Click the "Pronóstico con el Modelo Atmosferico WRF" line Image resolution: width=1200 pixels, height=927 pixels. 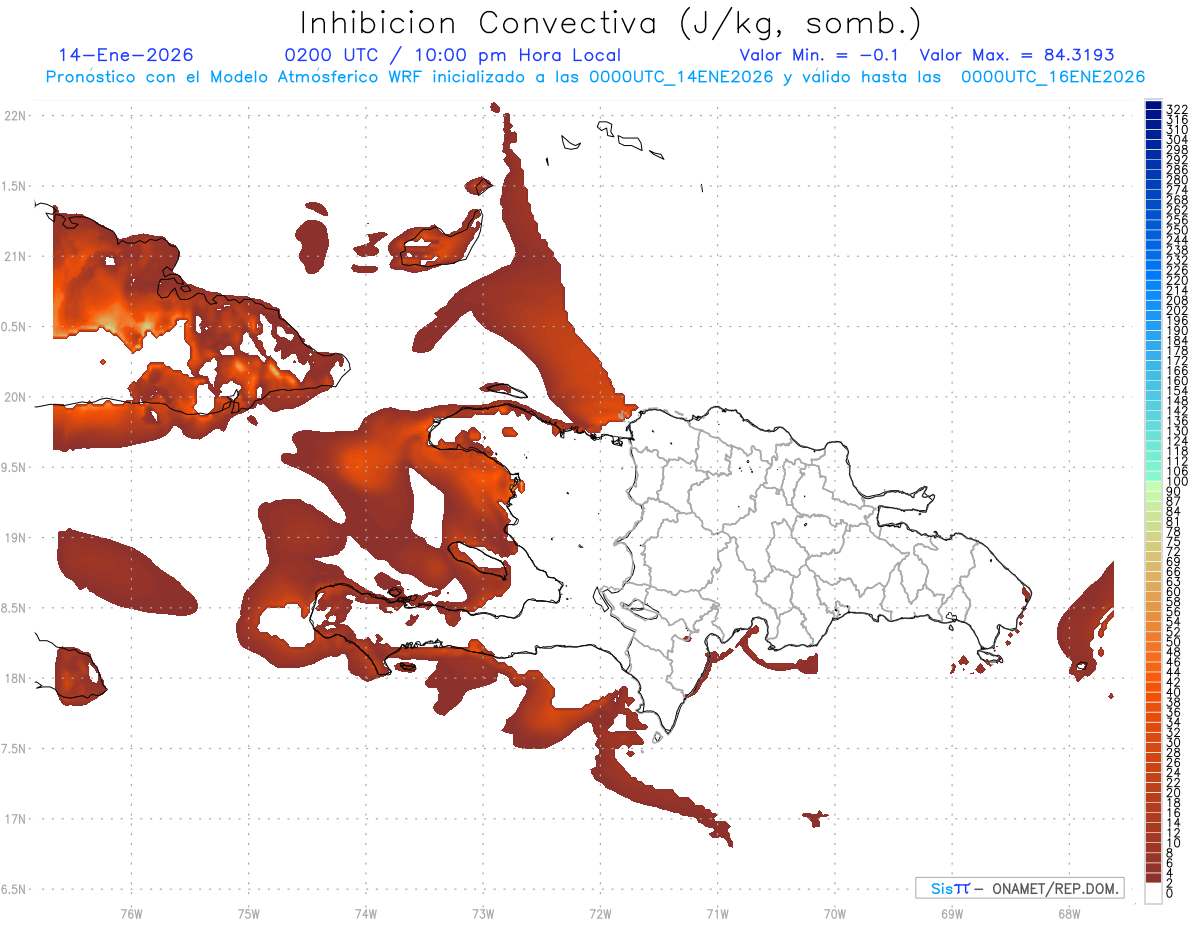point(595,77)
